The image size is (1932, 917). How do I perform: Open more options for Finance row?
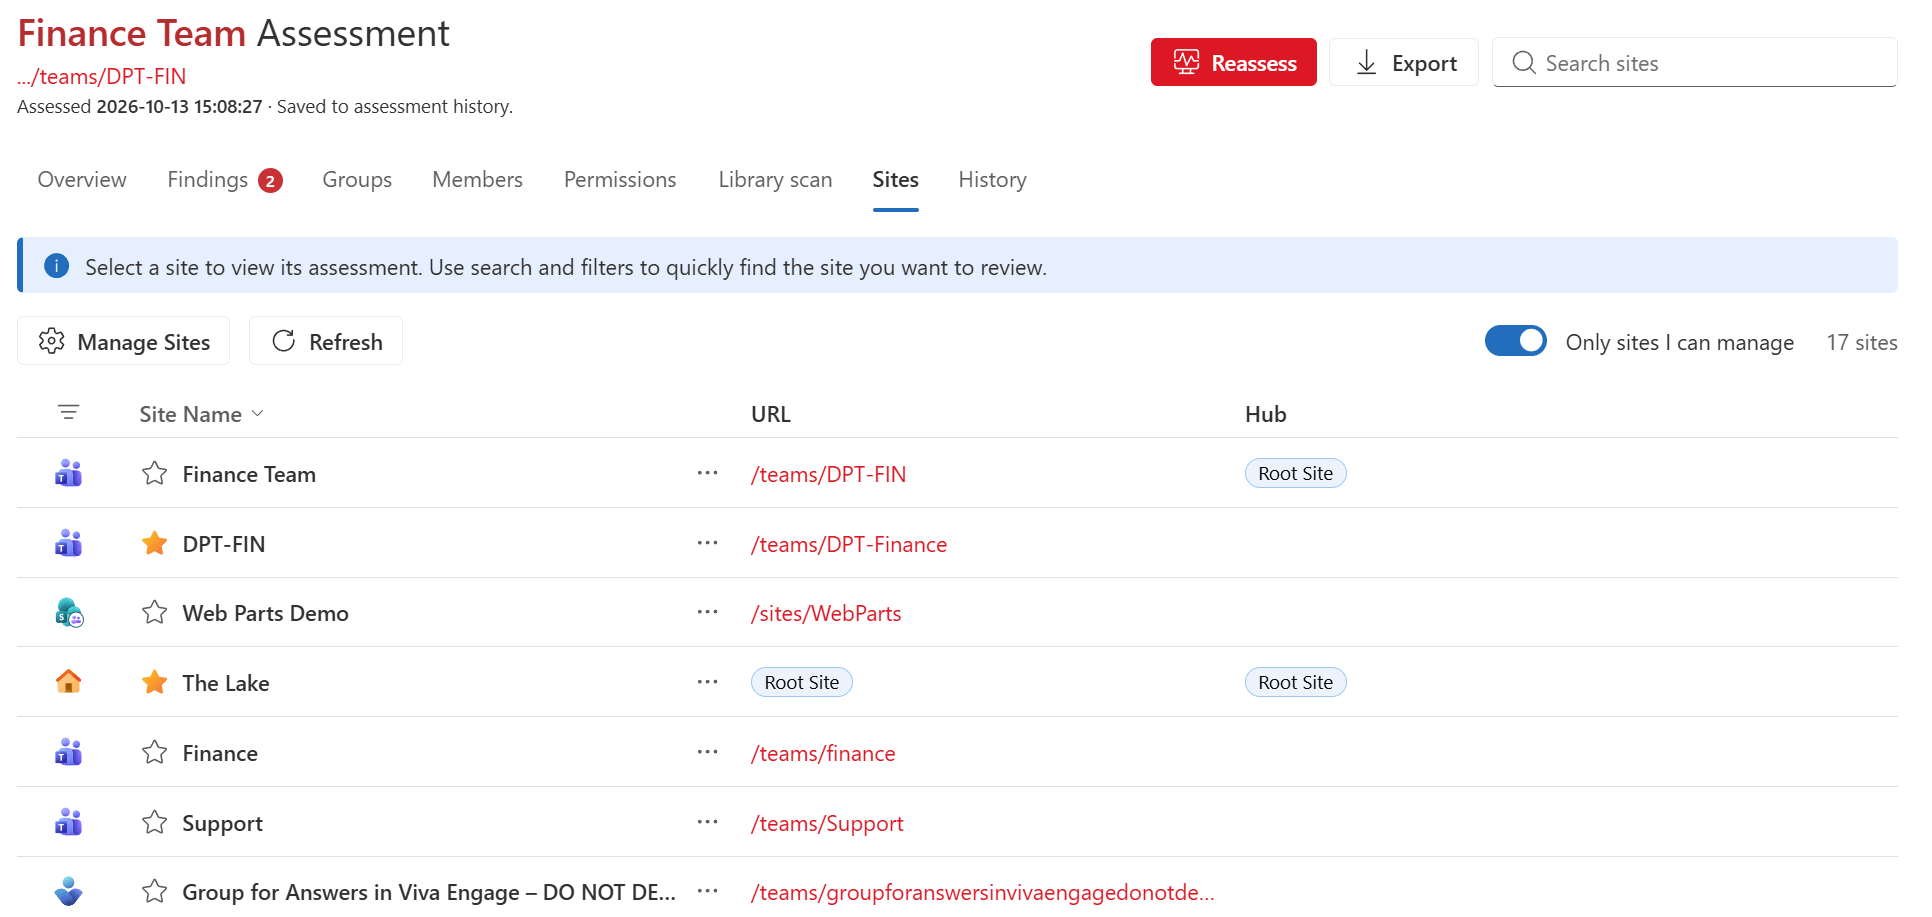pyautogui.click(x=707, y=752)
